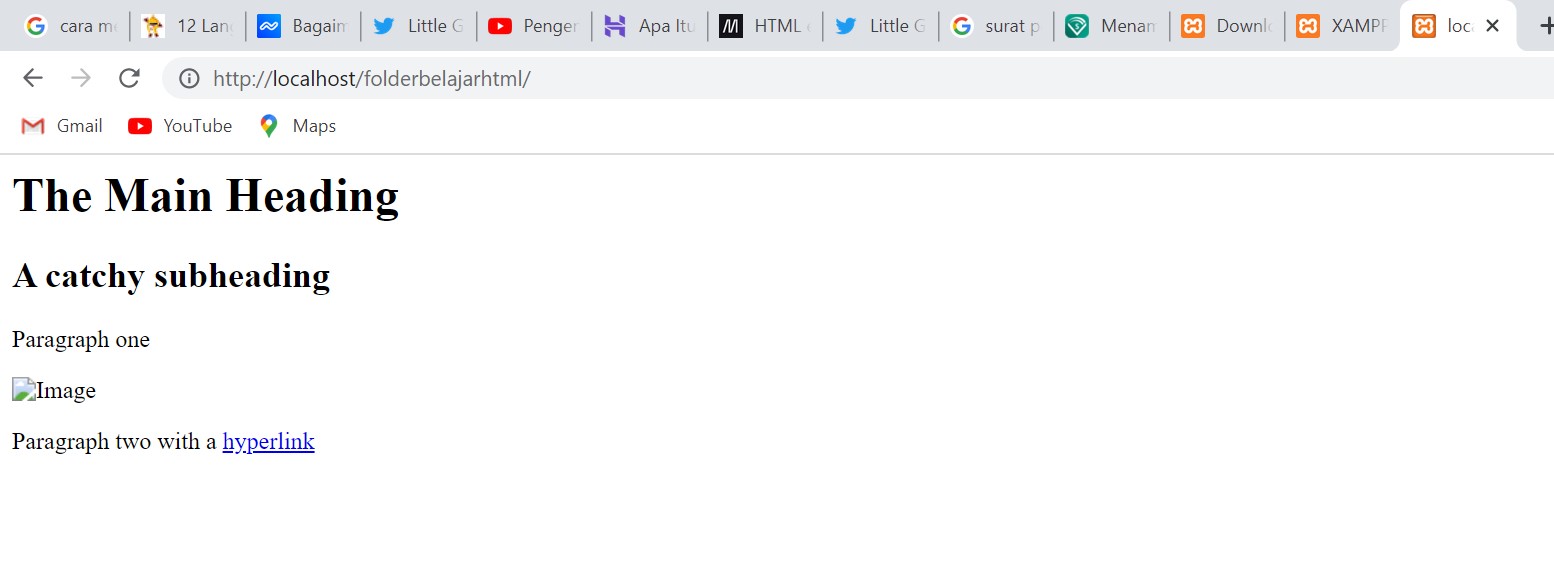Image resolution: width=1554 pixels, height=588 pixels.
Task: Open the site information (i) icon
Action: point(189,77)
